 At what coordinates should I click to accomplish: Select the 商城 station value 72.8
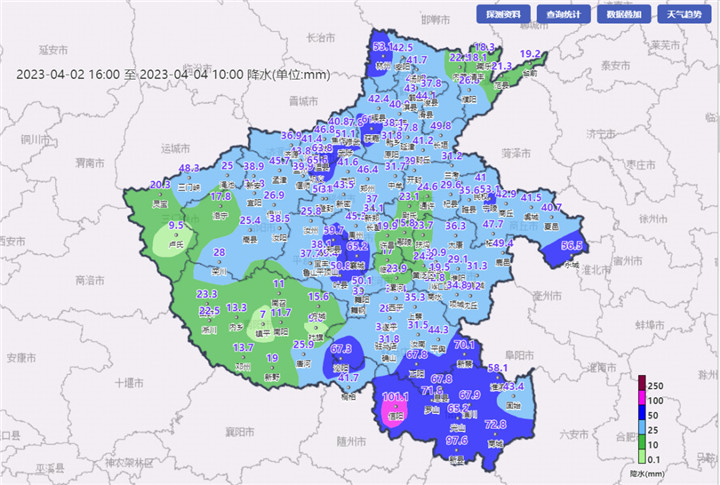495,425
